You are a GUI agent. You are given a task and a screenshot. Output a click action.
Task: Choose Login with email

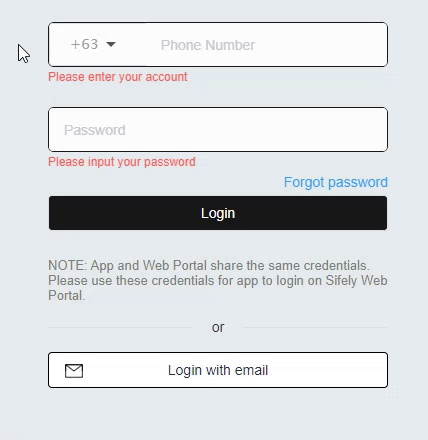[218, 370]
